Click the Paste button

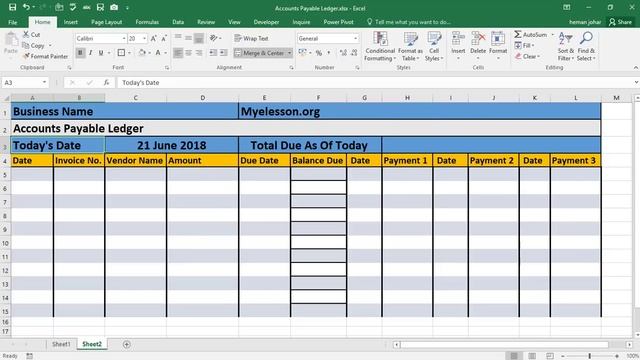(x=11, y=44)
